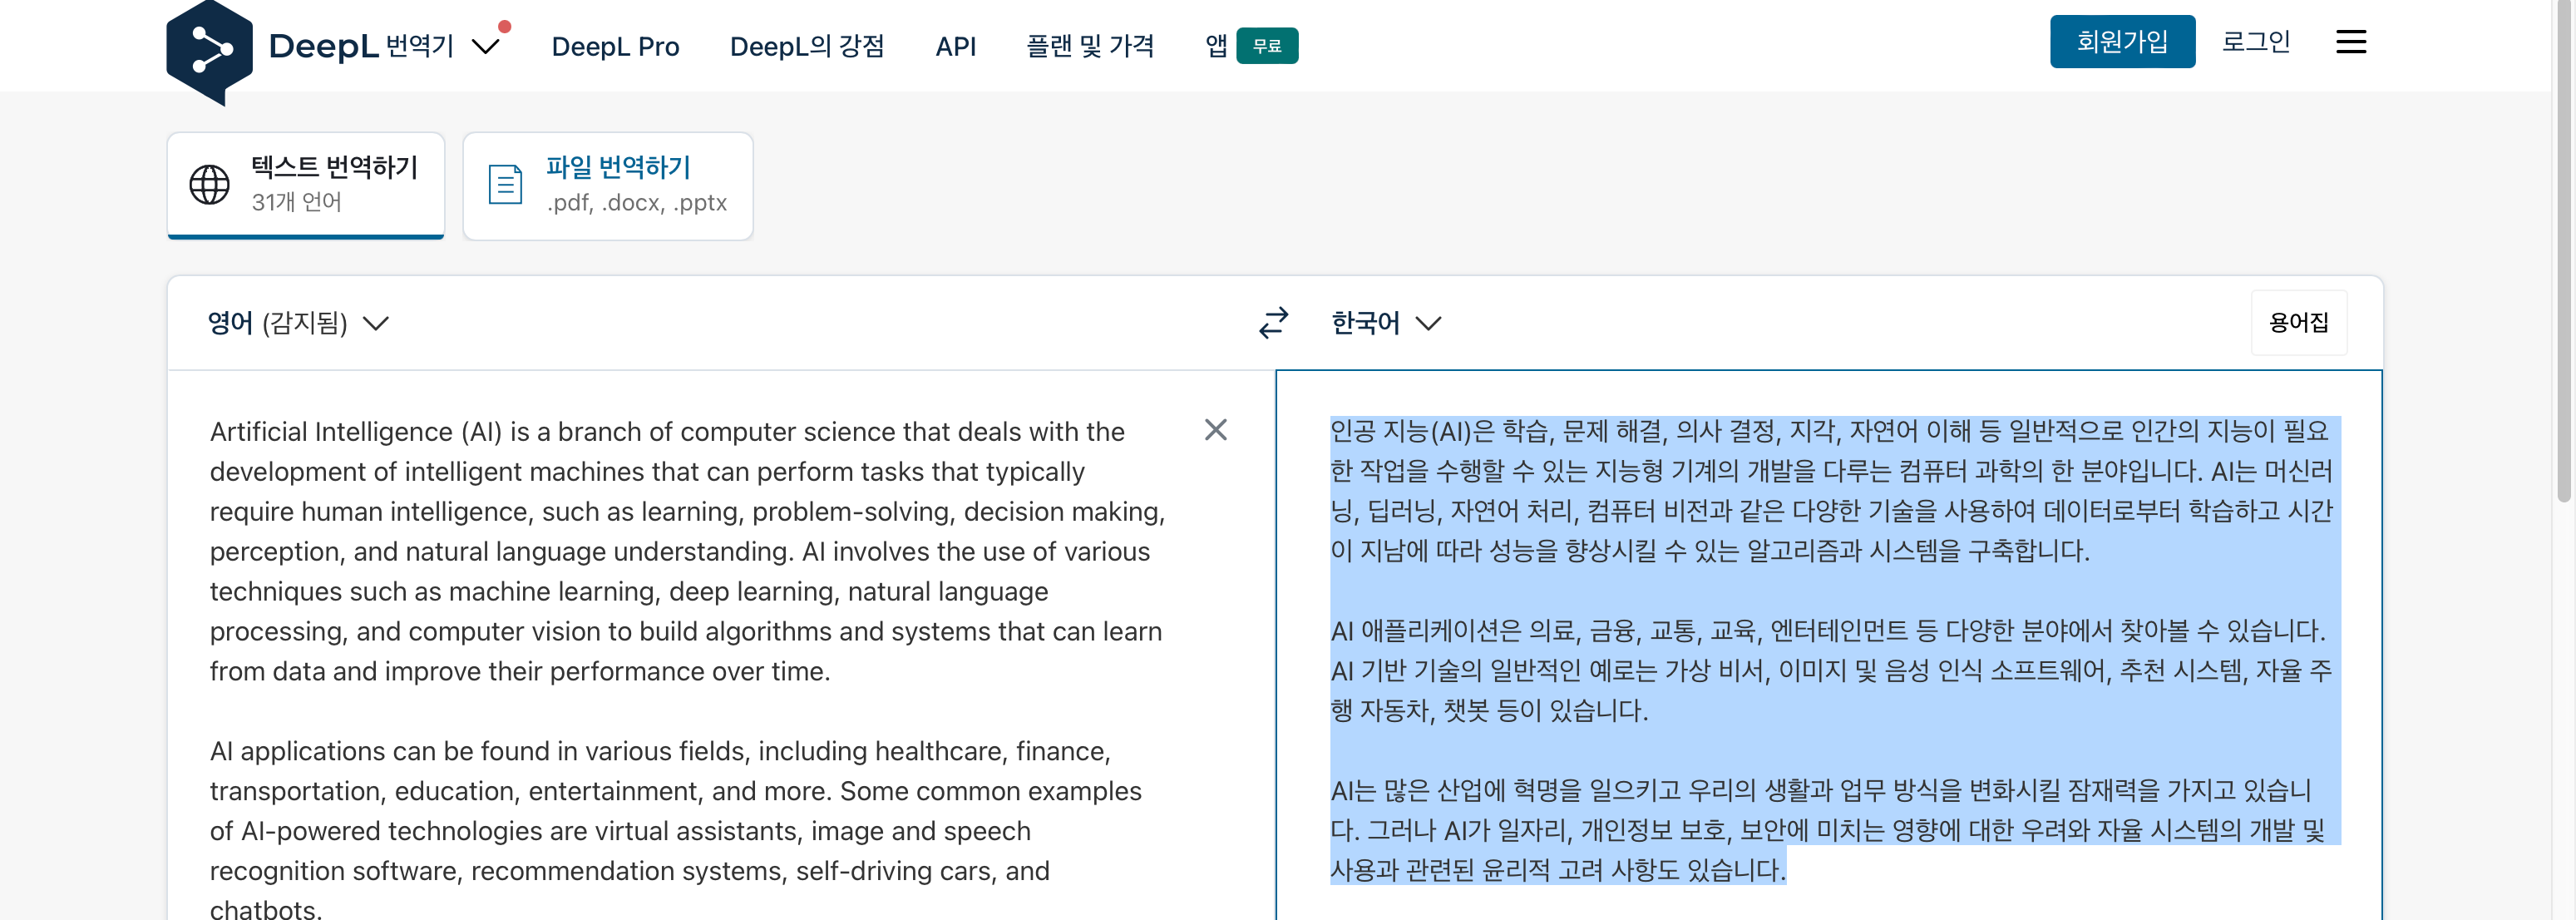Open DeepL의 강점 menu item
Image resolution: width=2576 pixels, height=920 pixels.
806,47
